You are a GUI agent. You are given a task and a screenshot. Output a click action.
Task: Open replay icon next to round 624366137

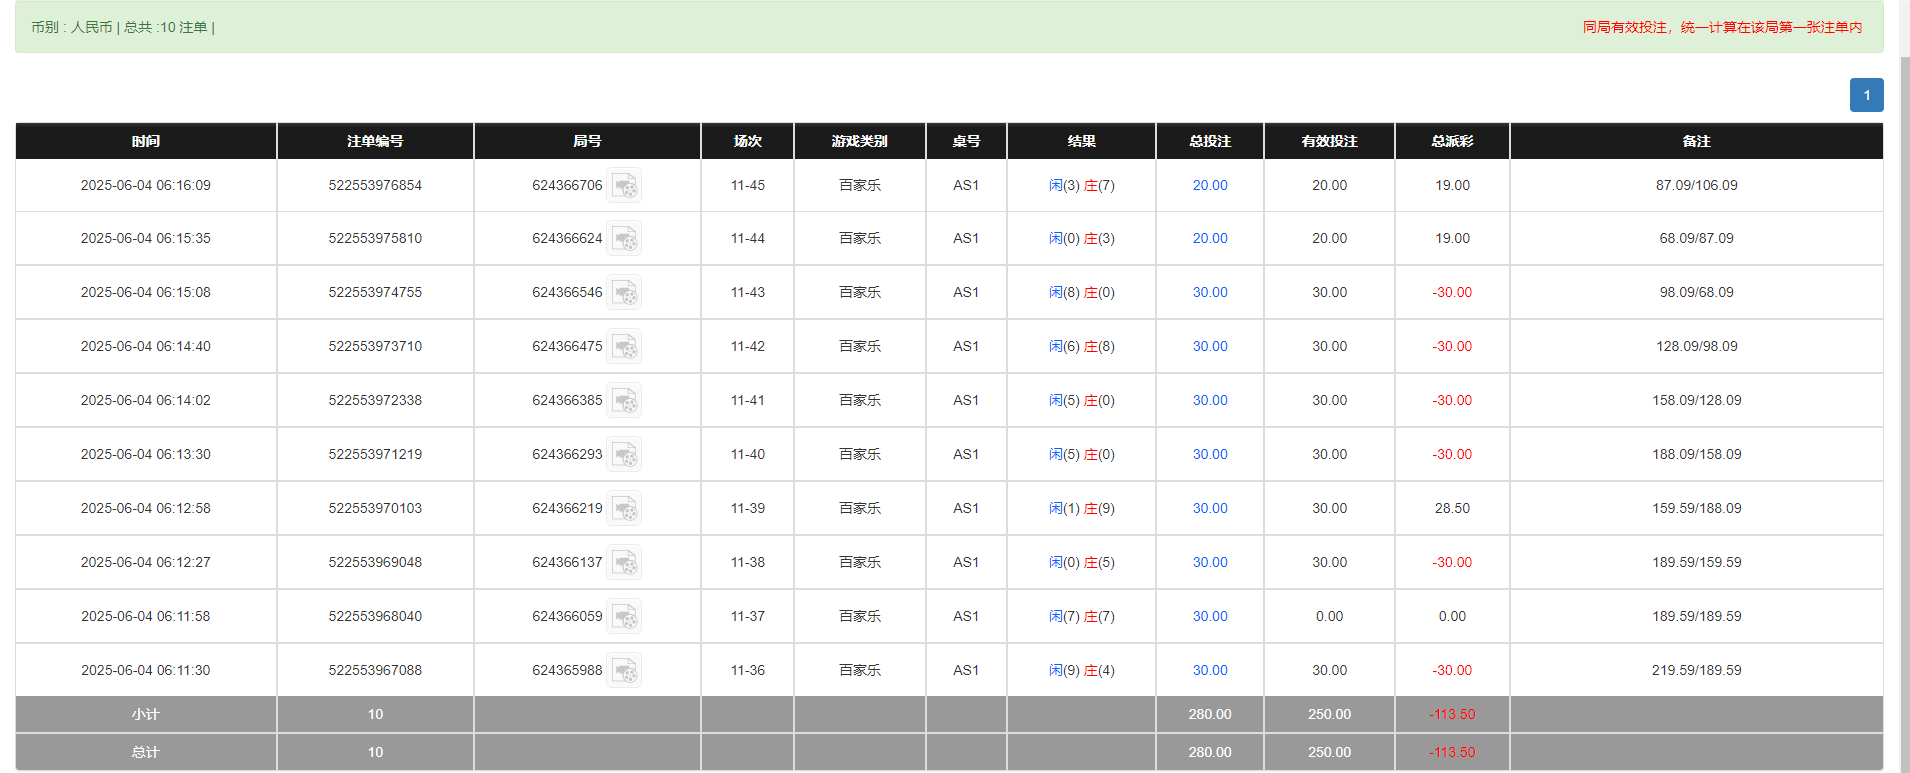(x=625, y=563)
